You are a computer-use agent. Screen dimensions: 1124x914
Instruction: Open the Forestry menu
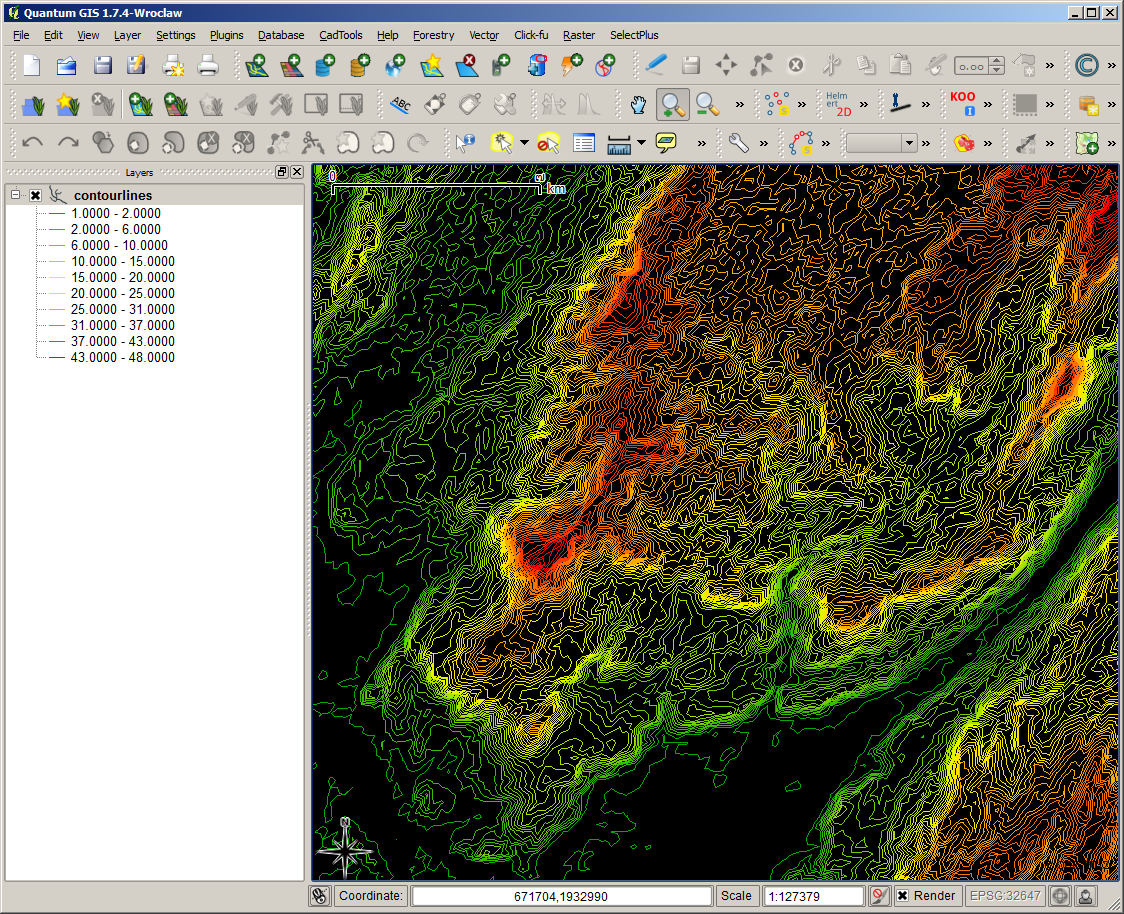click(433, 35)
